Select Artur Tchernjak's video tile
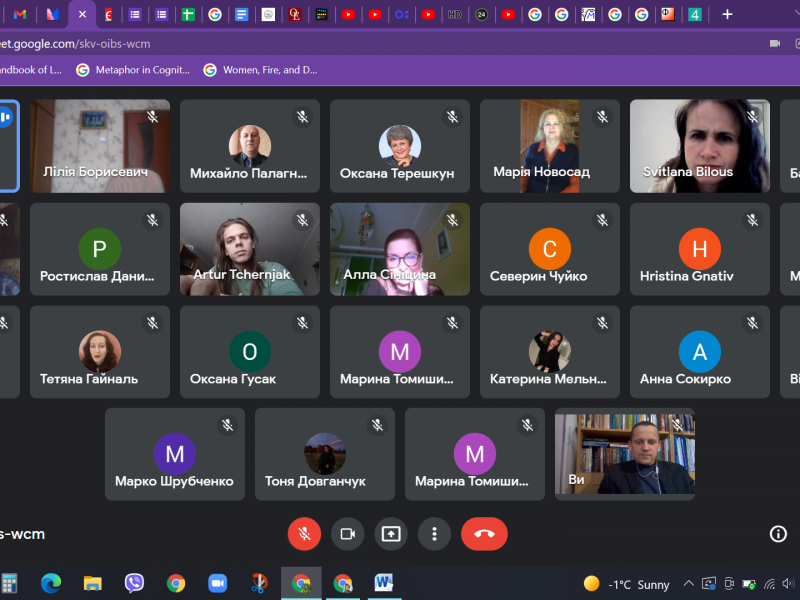Viewport: 800px width, 600px height. point(250,249)
